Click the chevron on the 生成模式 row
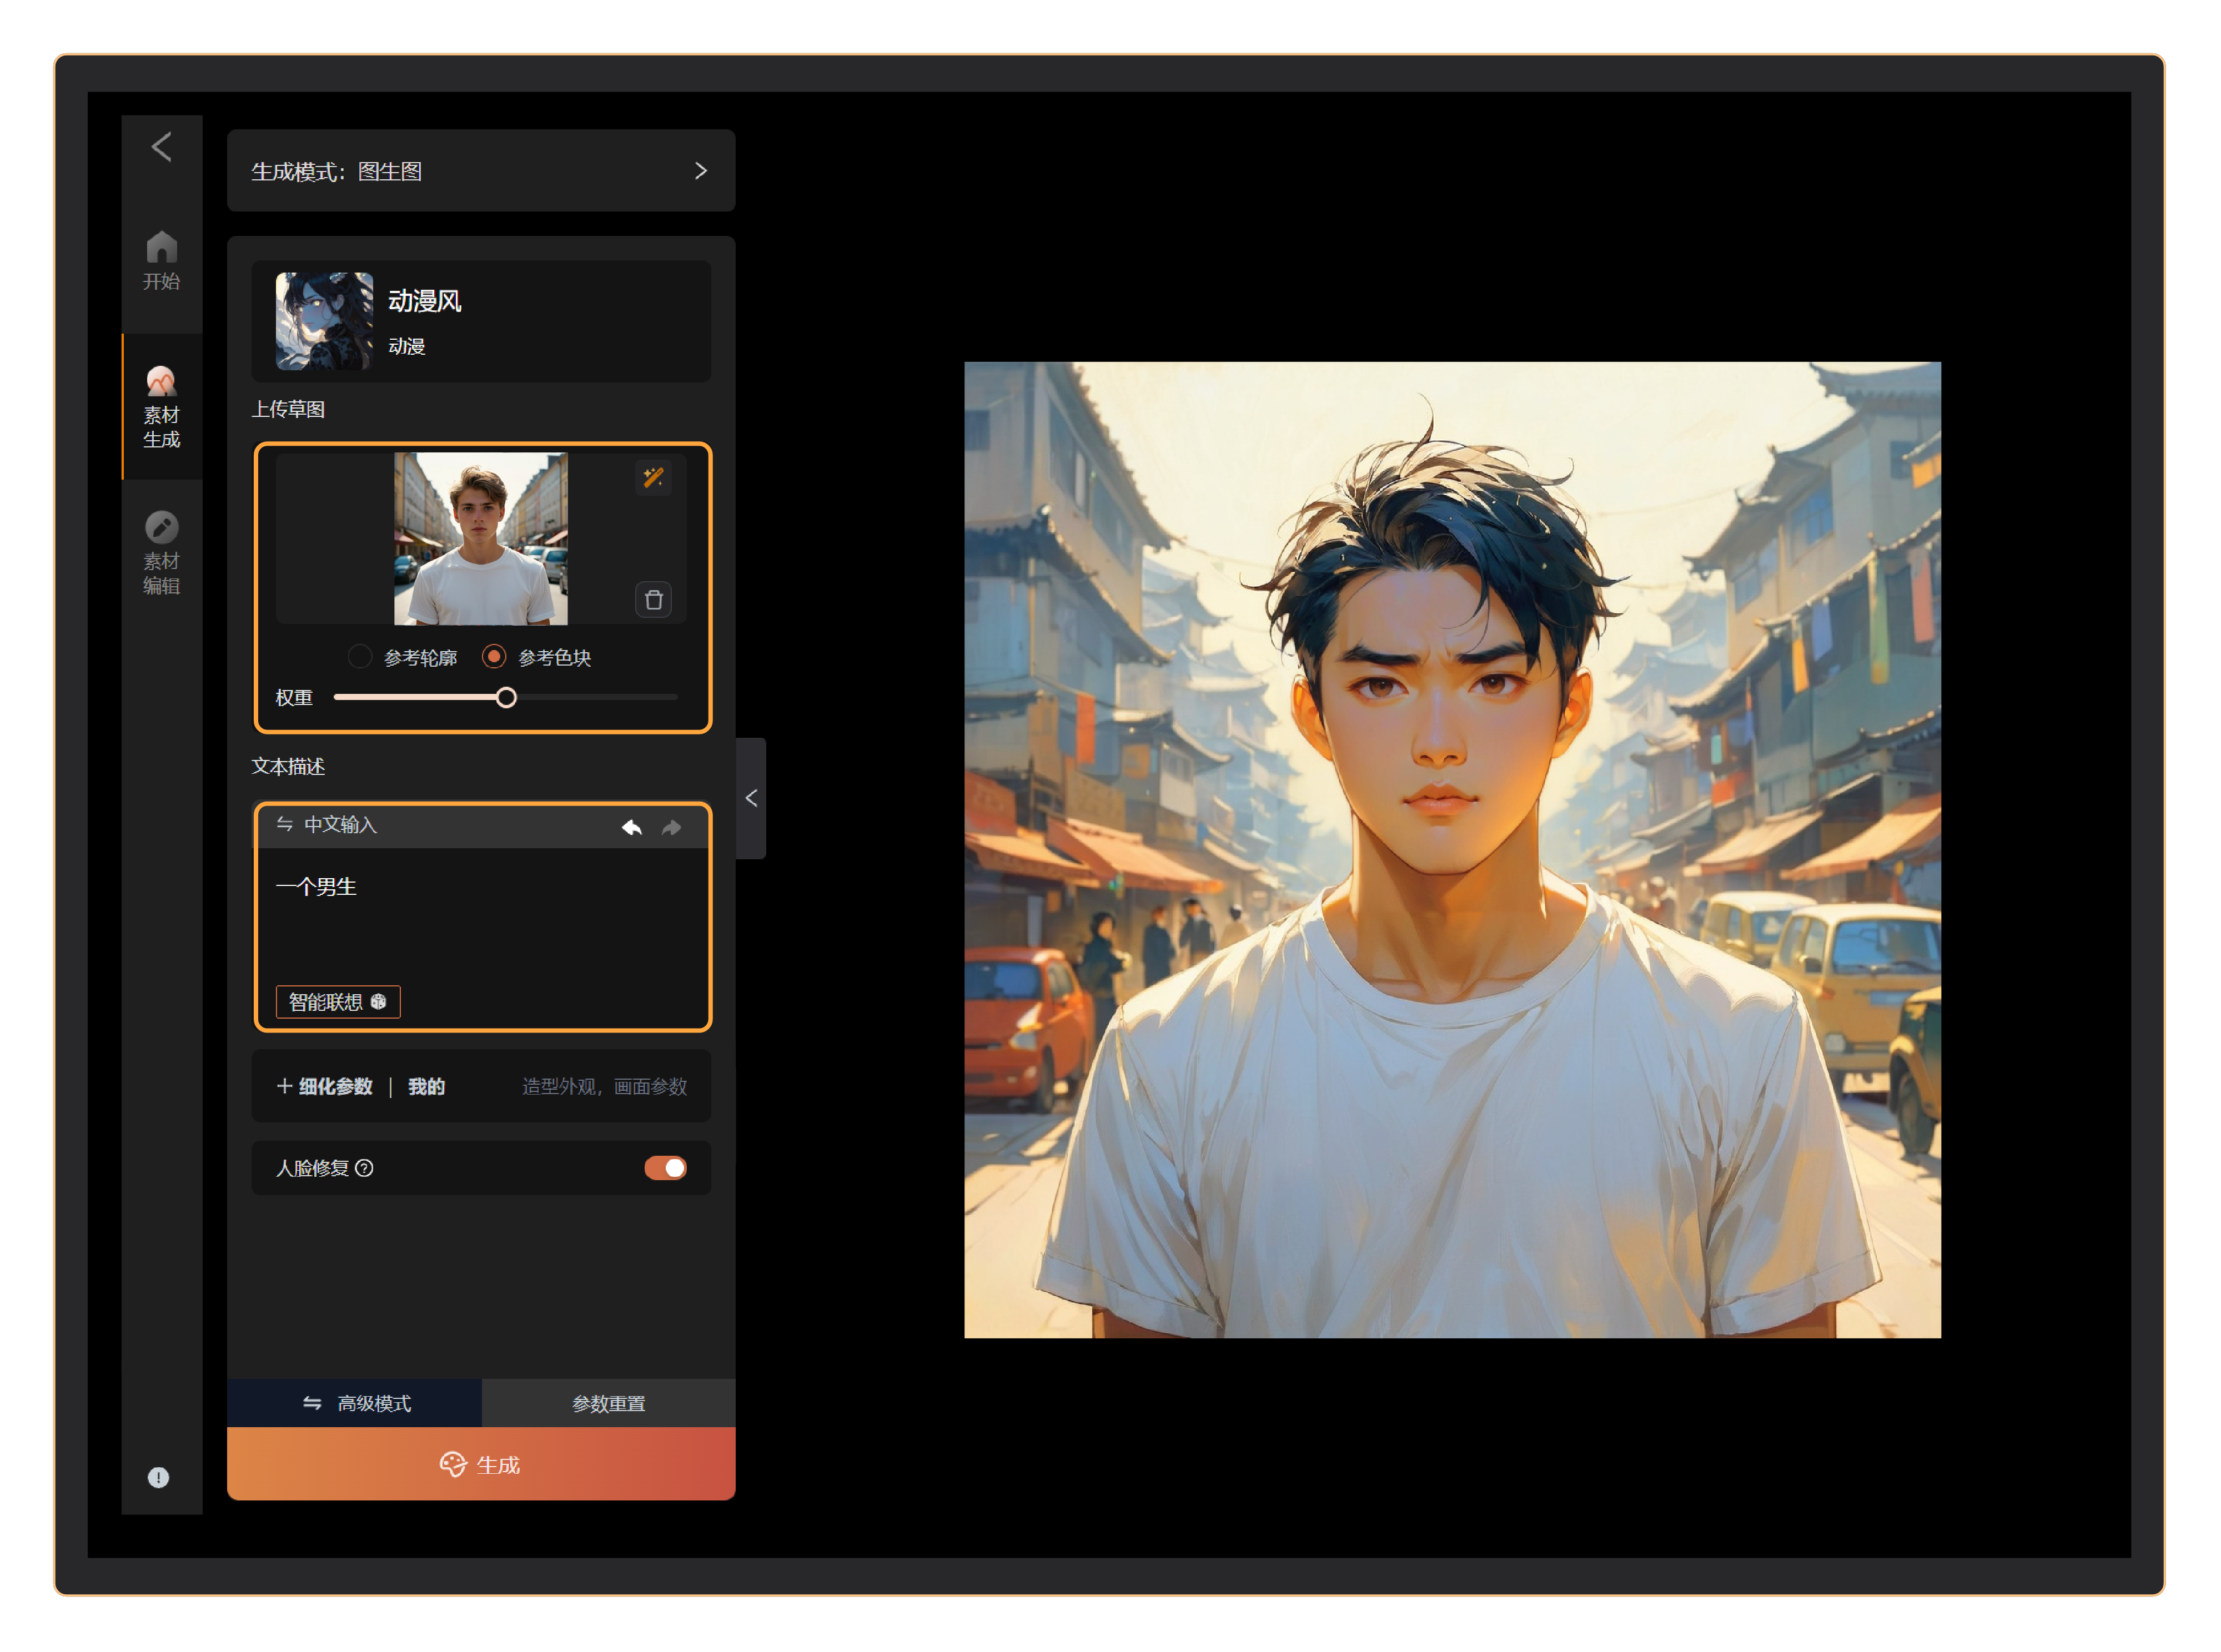Viewport: 2221px width, 1652px height. coord(701,171)
